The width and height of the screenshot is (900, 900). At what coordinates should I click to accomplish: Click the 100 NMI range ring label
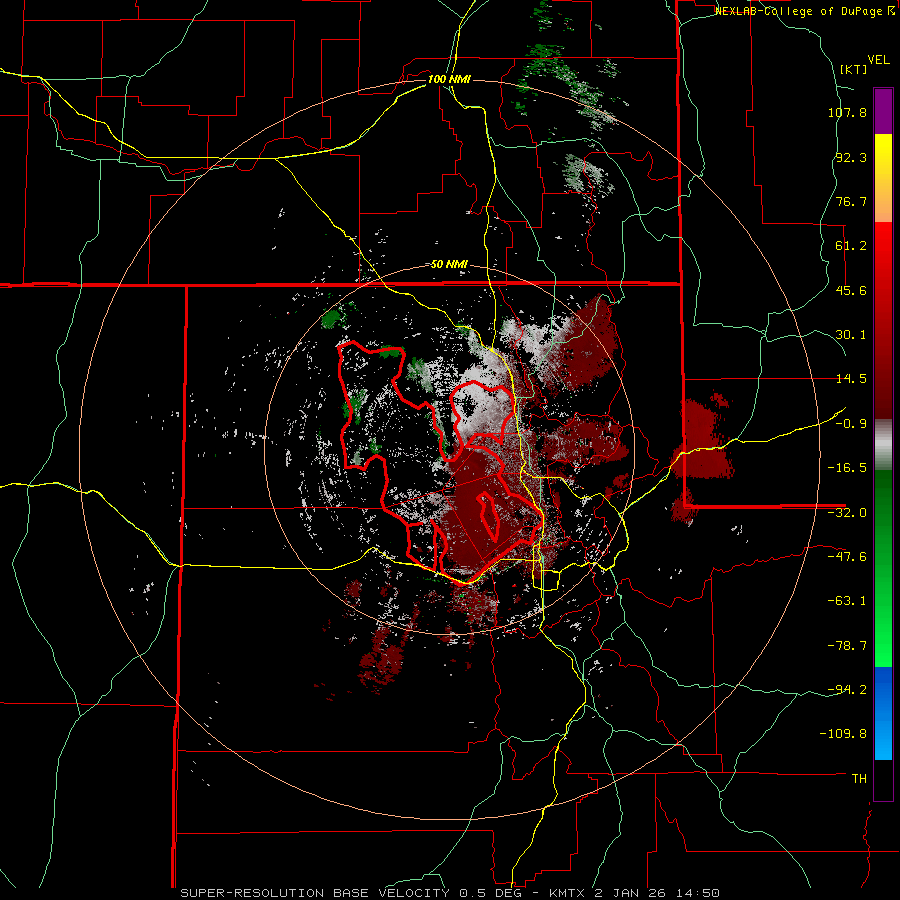point(449,79)
